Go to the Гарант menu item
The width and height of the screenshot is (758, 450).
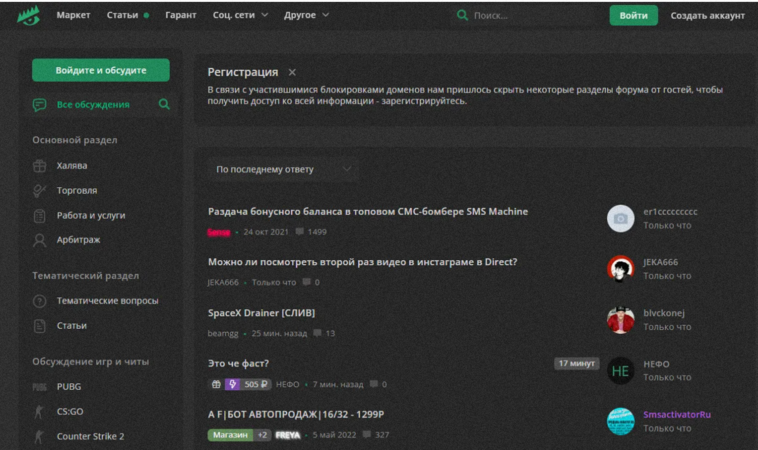point(181,15)
